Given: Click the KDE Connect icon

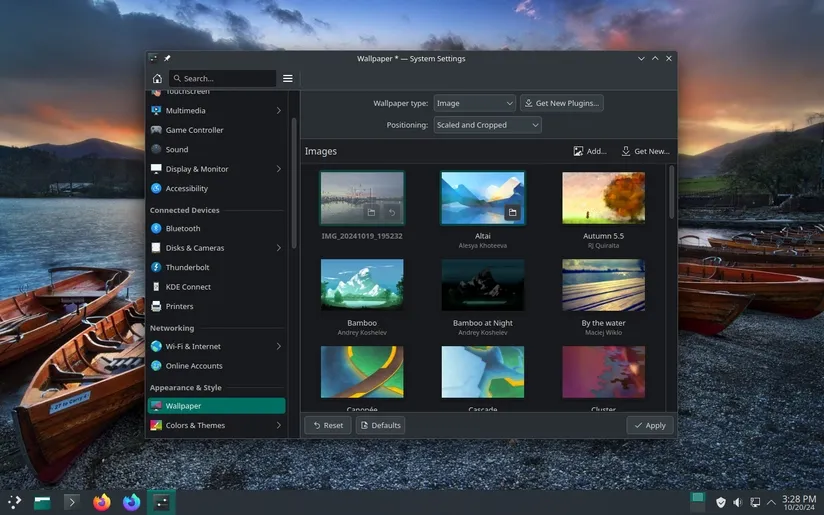Looking at the screenshot, I should pos(156,286).
